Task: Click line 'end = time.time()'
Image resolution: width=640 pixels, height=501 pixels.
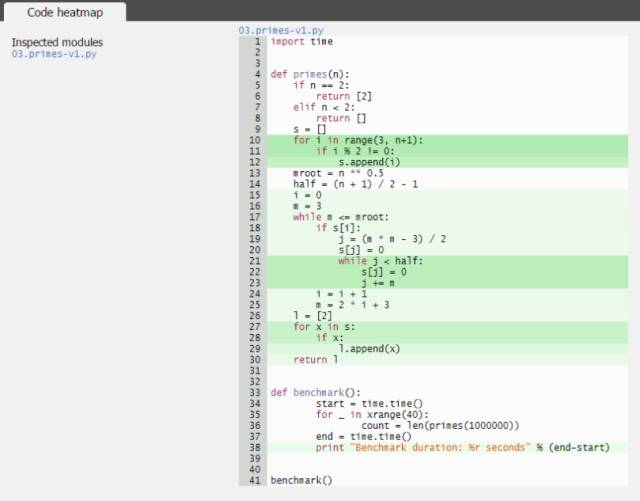Action: [364, 437]
